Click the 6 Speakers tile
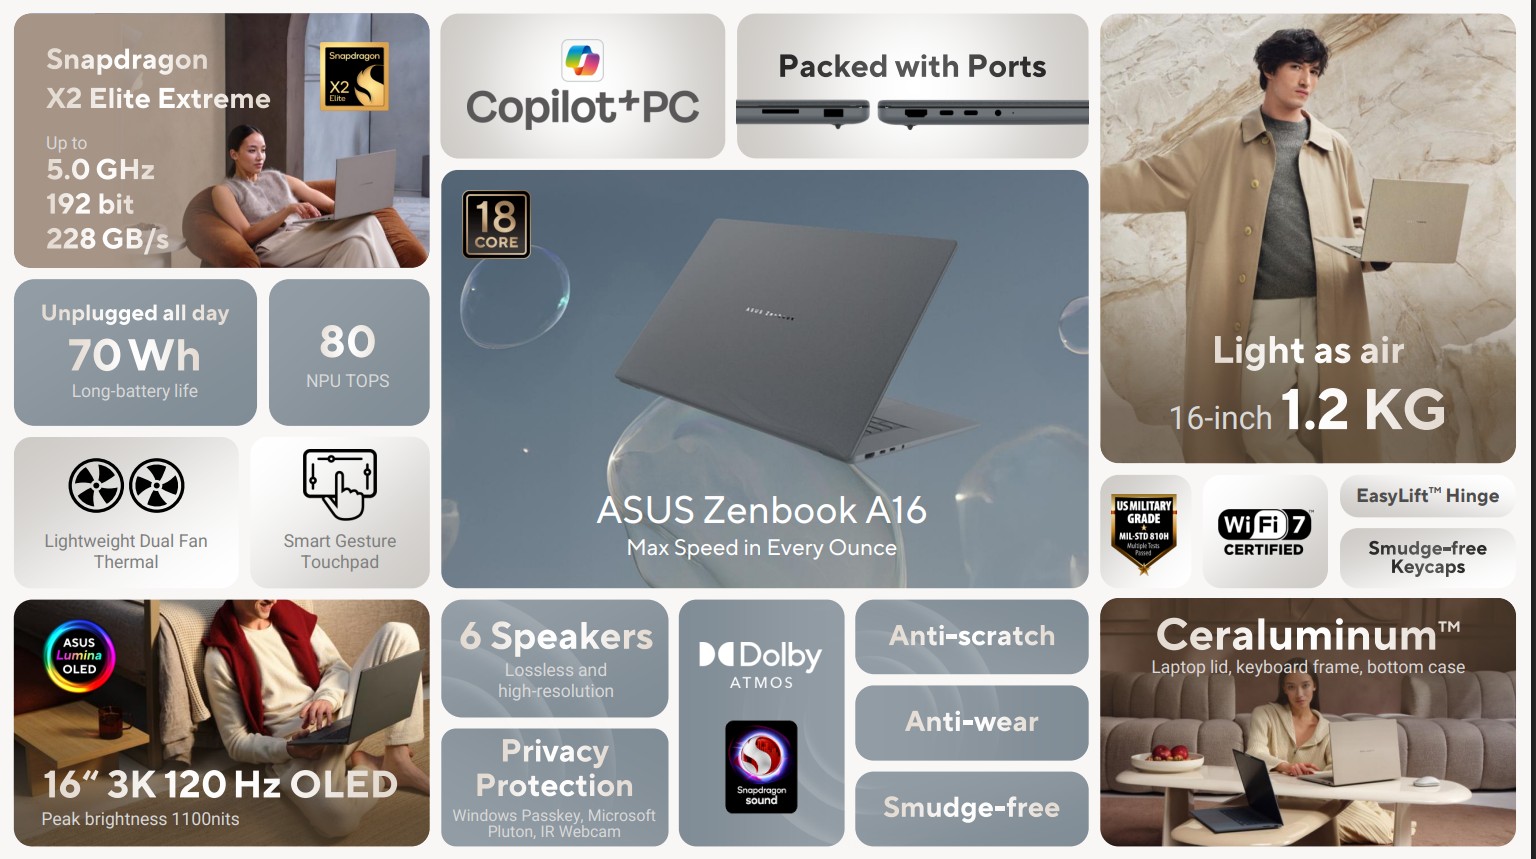The width and height of the screenshot is (1536, 859). coord(555,658)
